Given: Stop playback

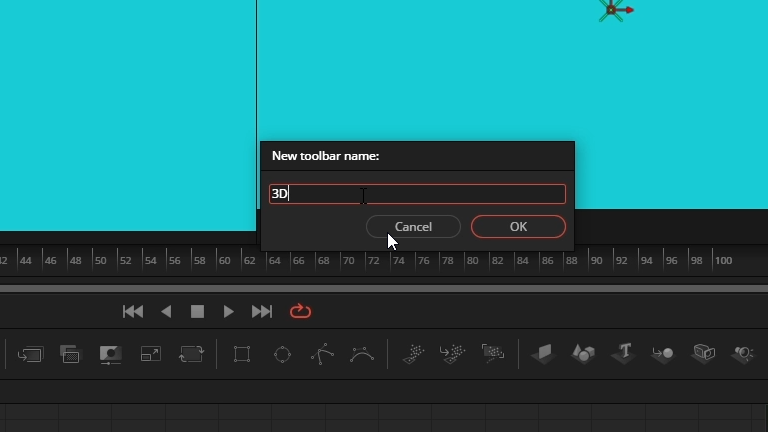Looking at the screenshot, I should pyautogui.click(x=197, y=312).
